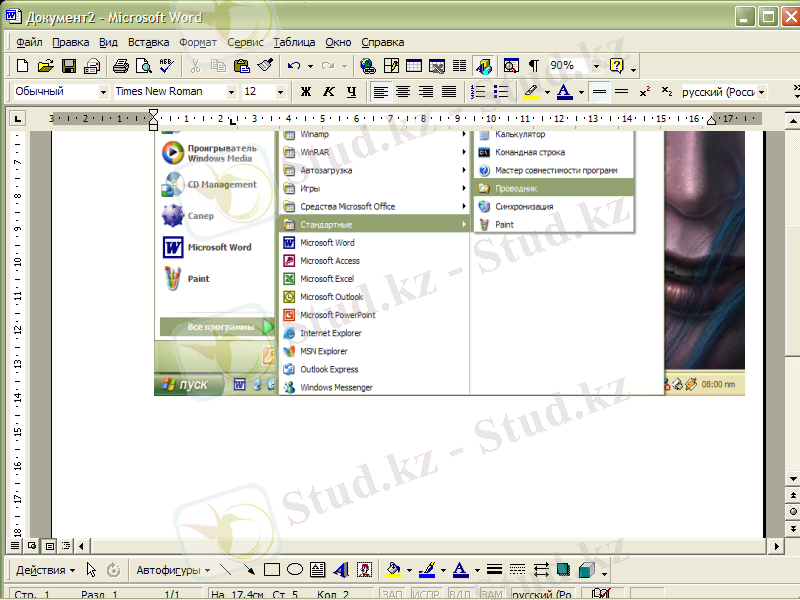800x600 pixels.
Task: Click the E-mail envelope toolbar icon
Action: click(92, 66)
